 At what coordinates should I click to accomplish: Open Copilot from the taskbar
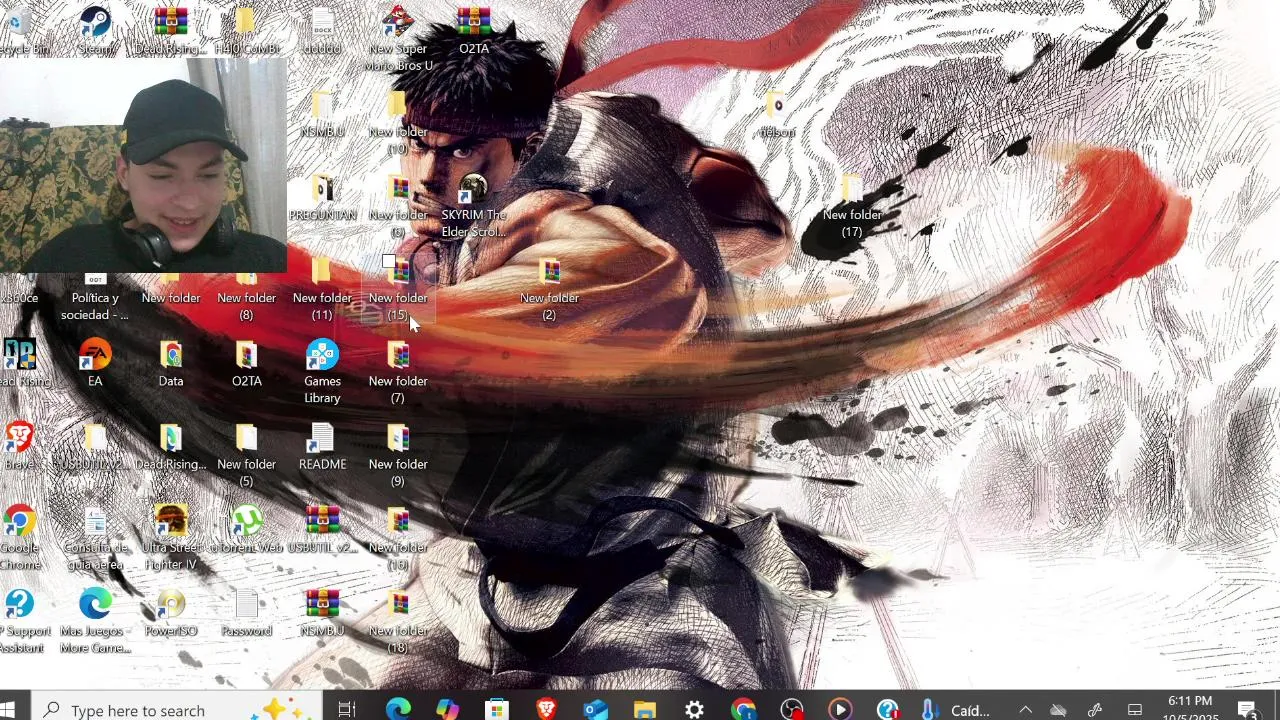[447, 709]
